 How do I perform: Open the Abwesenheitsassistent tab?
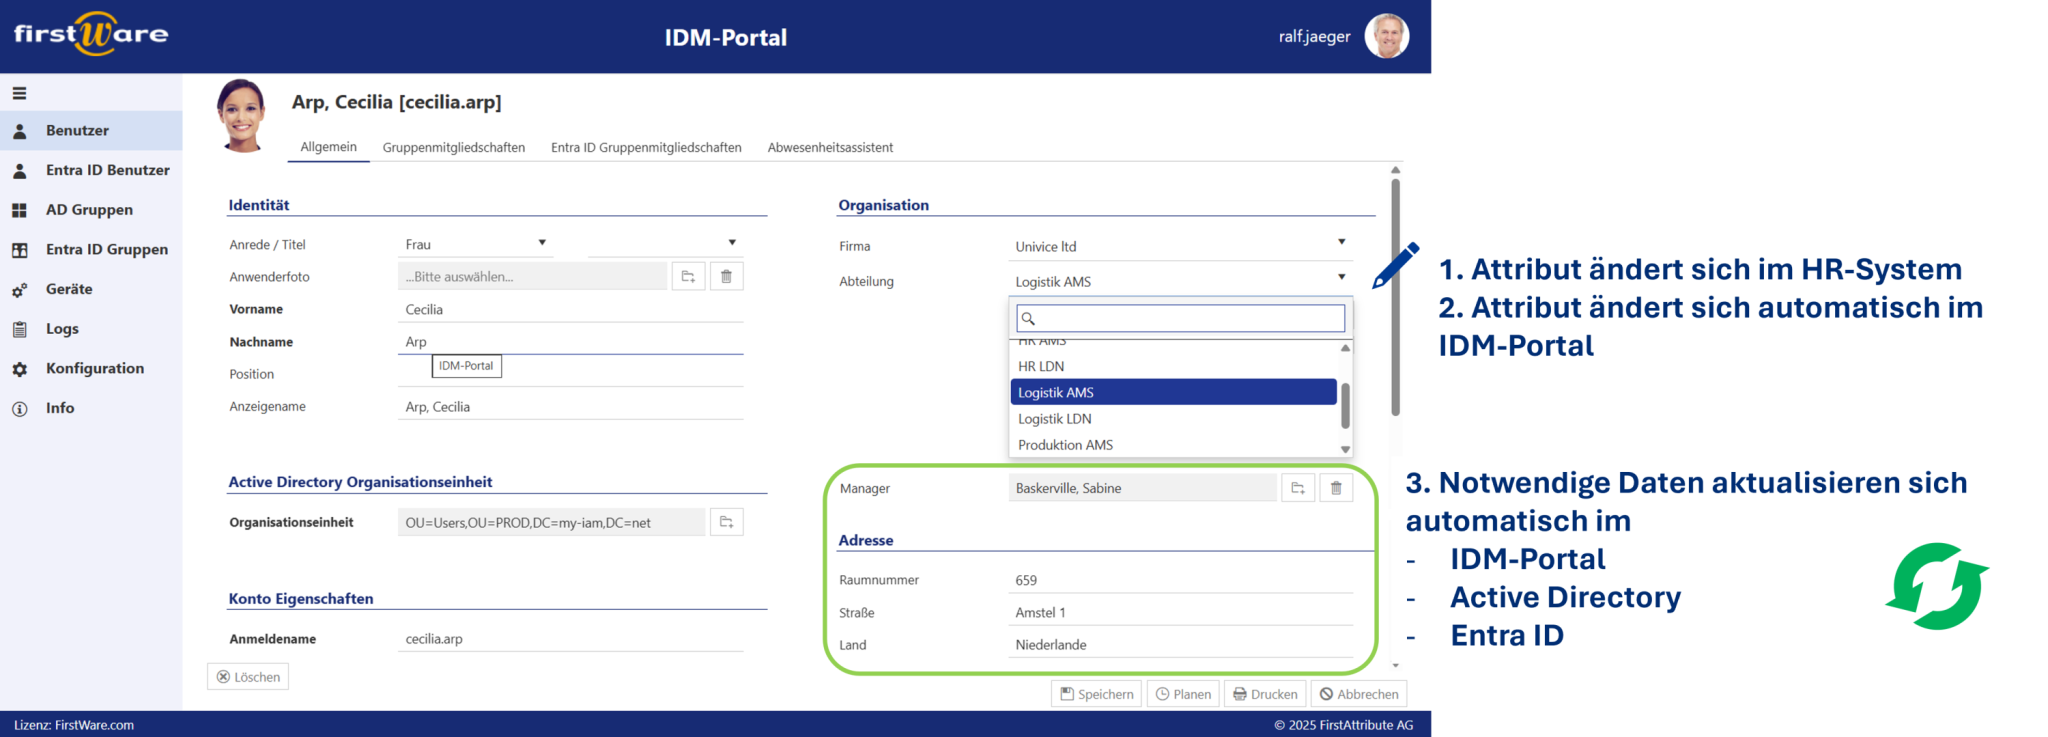[830, 147]
